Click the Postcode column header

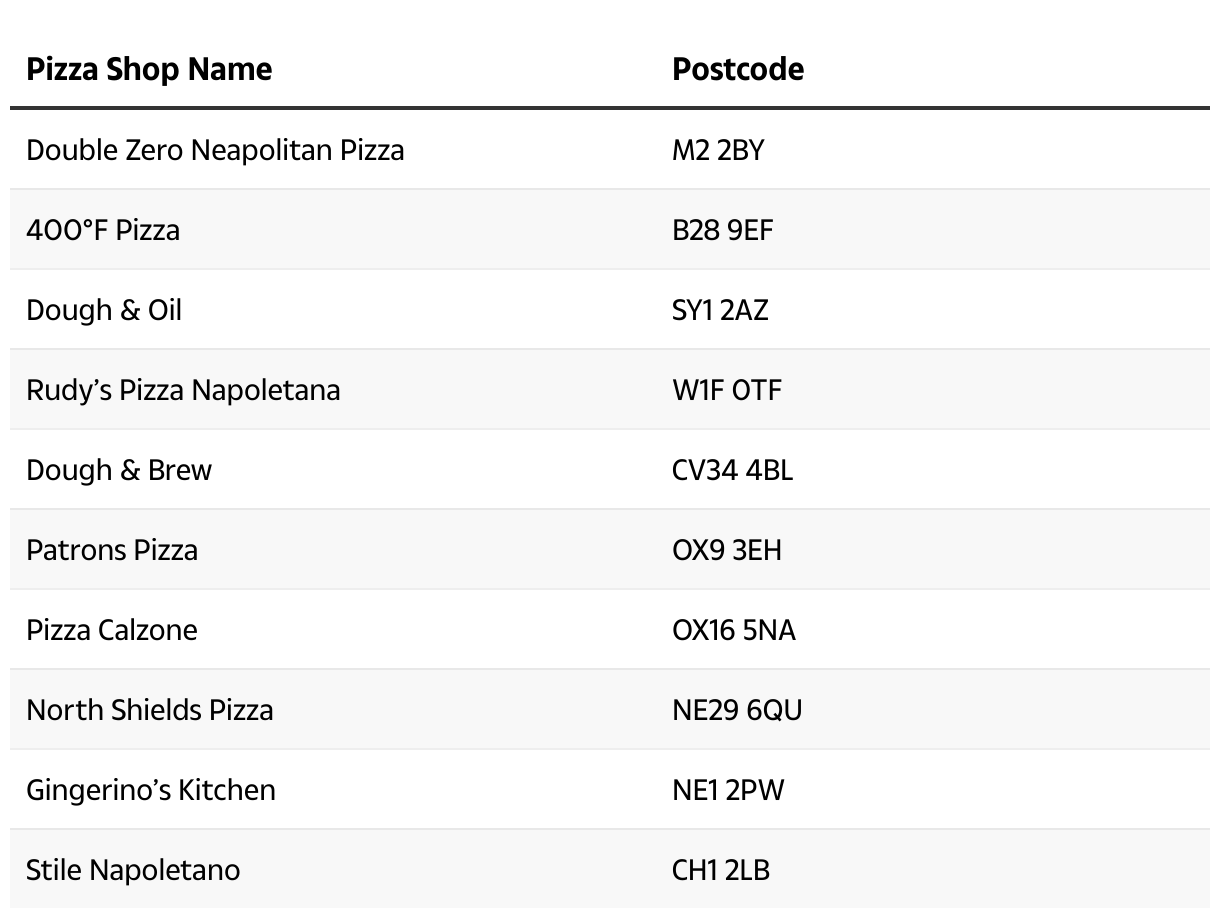[x=737, y=69]
